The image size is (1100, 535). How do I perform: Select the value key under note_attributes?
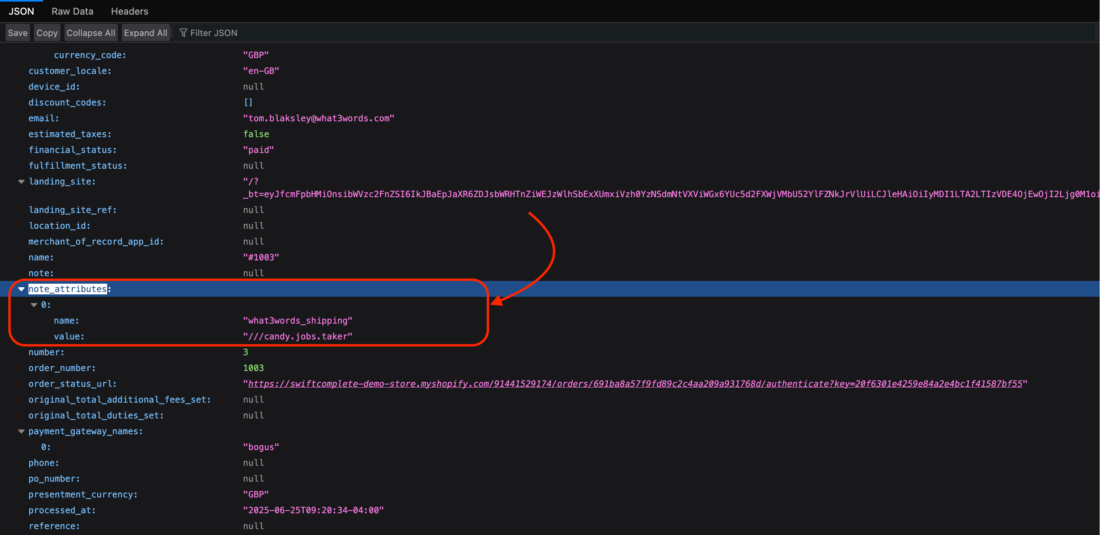pyautogui.click(x=69, y=337)
